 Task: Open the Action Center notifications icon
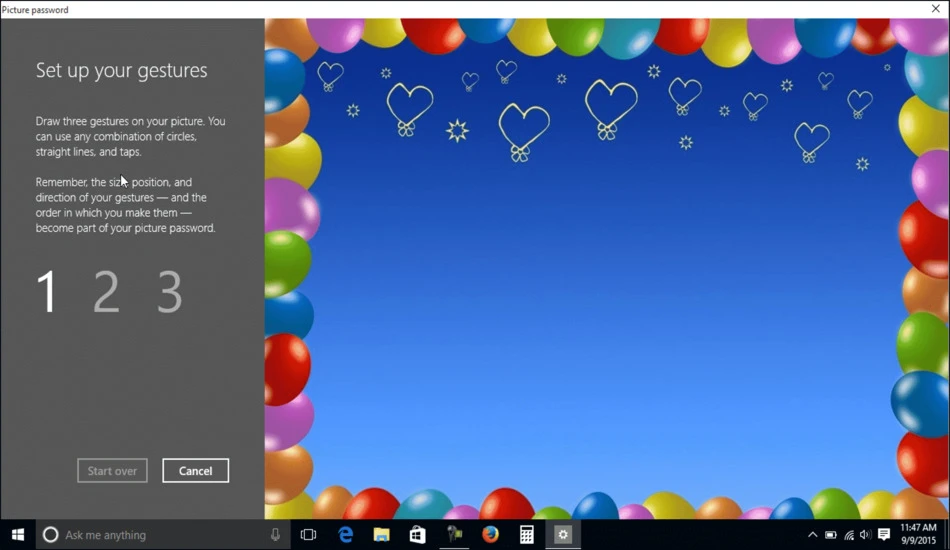(884, 535)
